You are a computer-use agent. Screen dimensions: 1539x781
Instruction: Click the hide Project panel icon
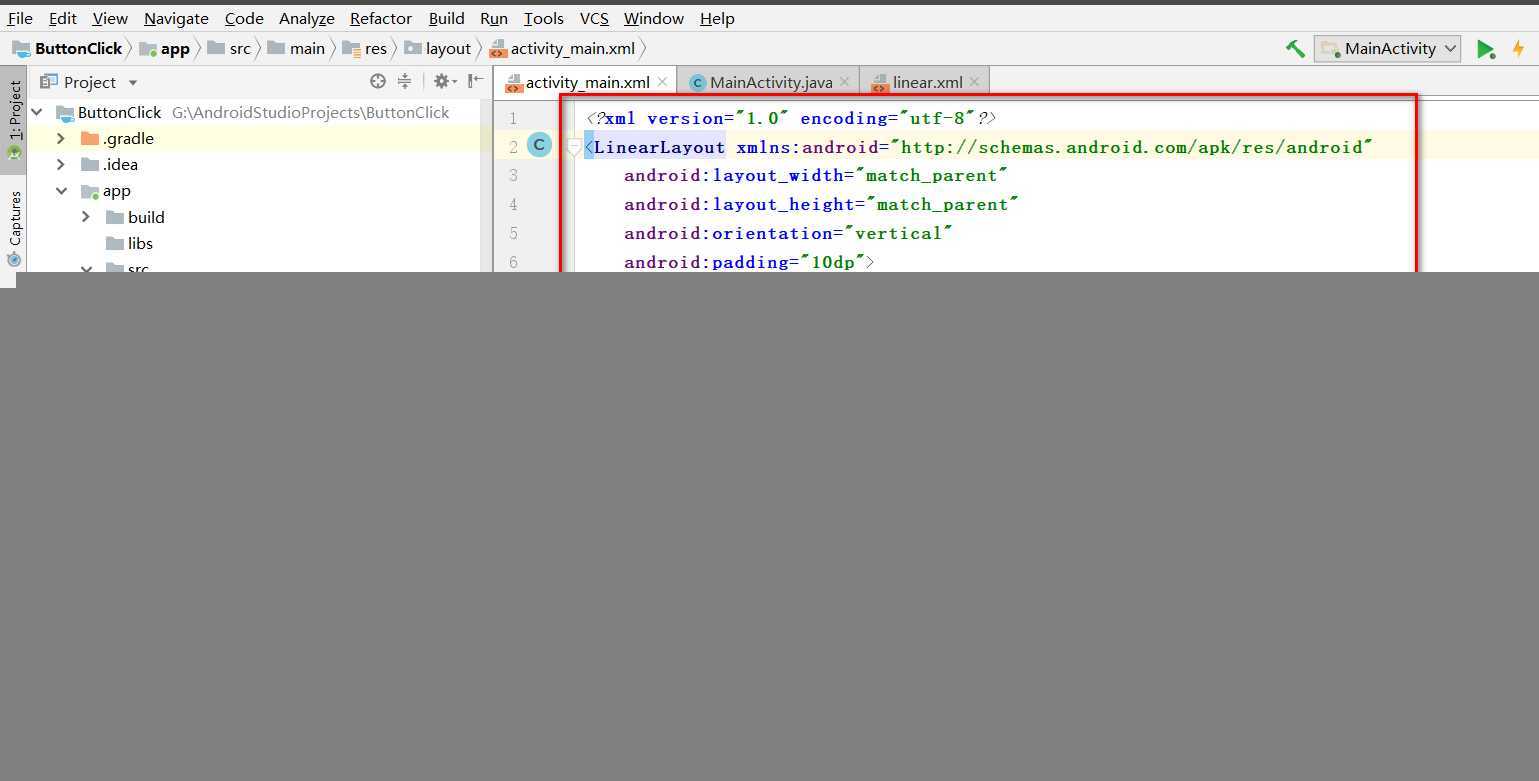click(476, 81)
